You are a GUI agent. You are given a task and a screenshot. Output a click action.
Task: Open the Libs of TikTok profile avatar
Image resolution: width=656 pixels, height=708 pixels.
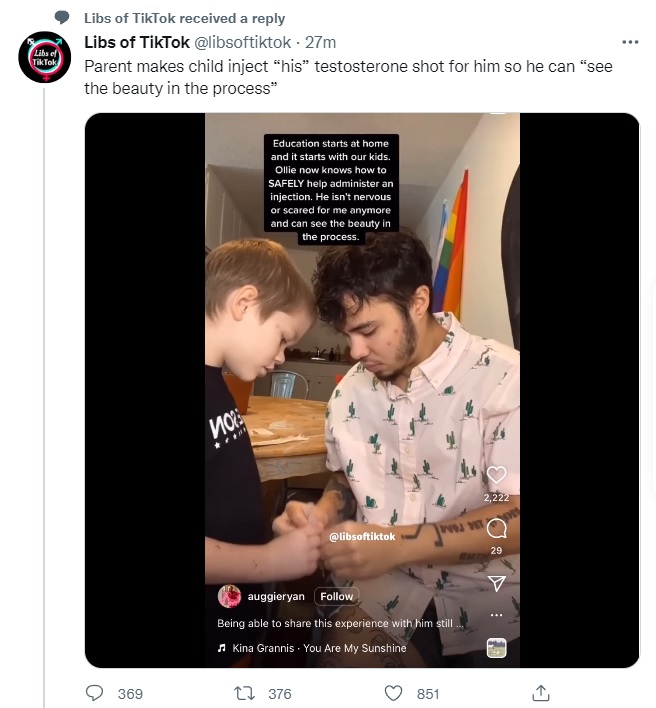pos(44,57)
